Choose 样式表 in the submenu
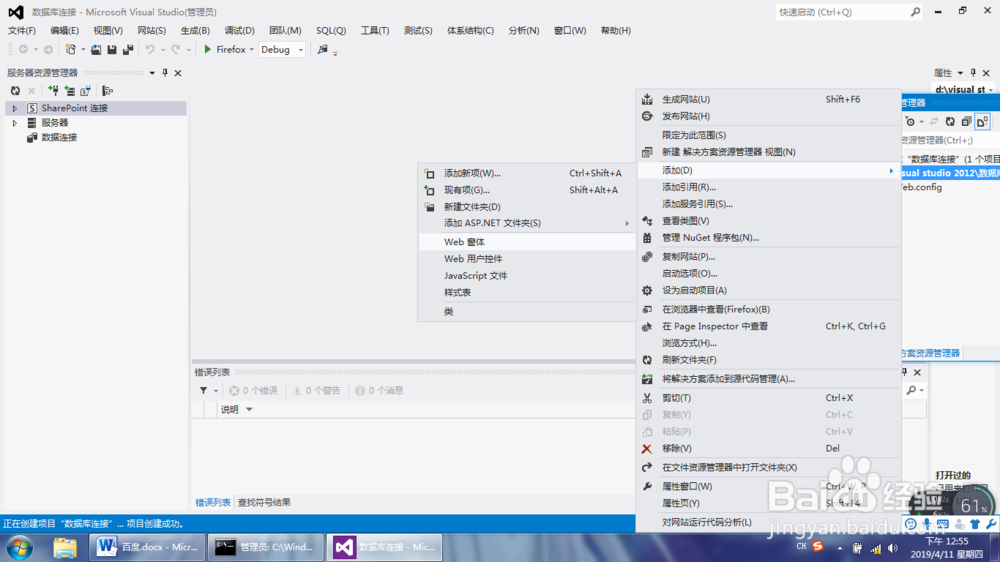Viewport: 1000px width, 562px height. tap(527, 292)
